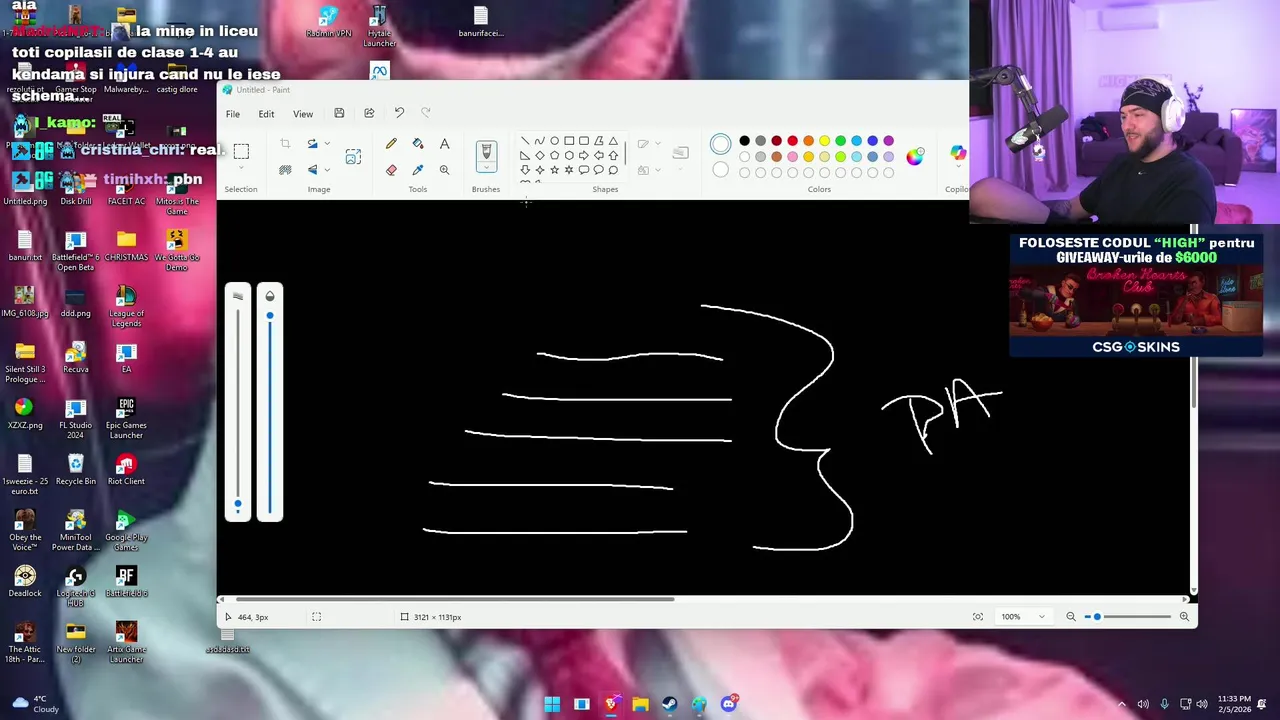Select the League of Legends desktop icon
This screenshot has width=1280, height=720.
point(126,306)
